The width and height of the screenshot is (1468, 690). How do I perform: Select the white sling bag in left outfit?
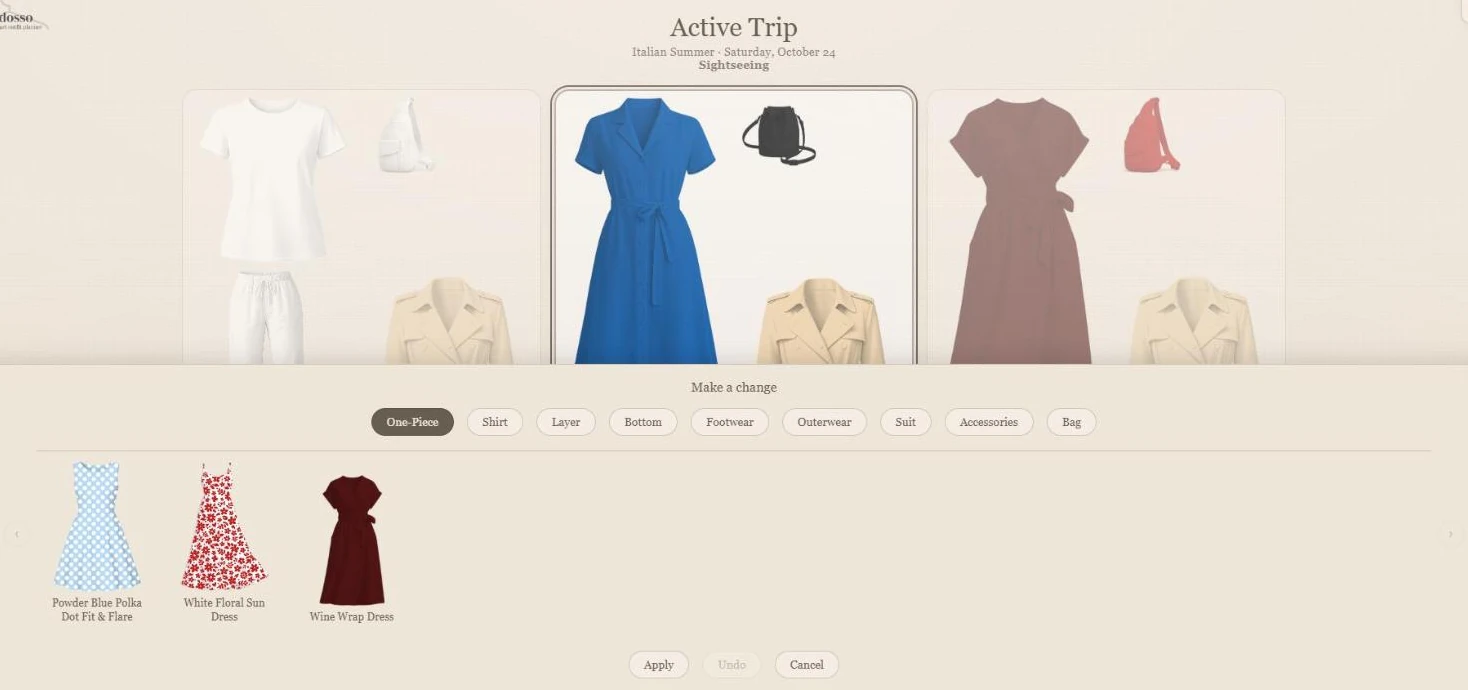click(x=405, y=135)
